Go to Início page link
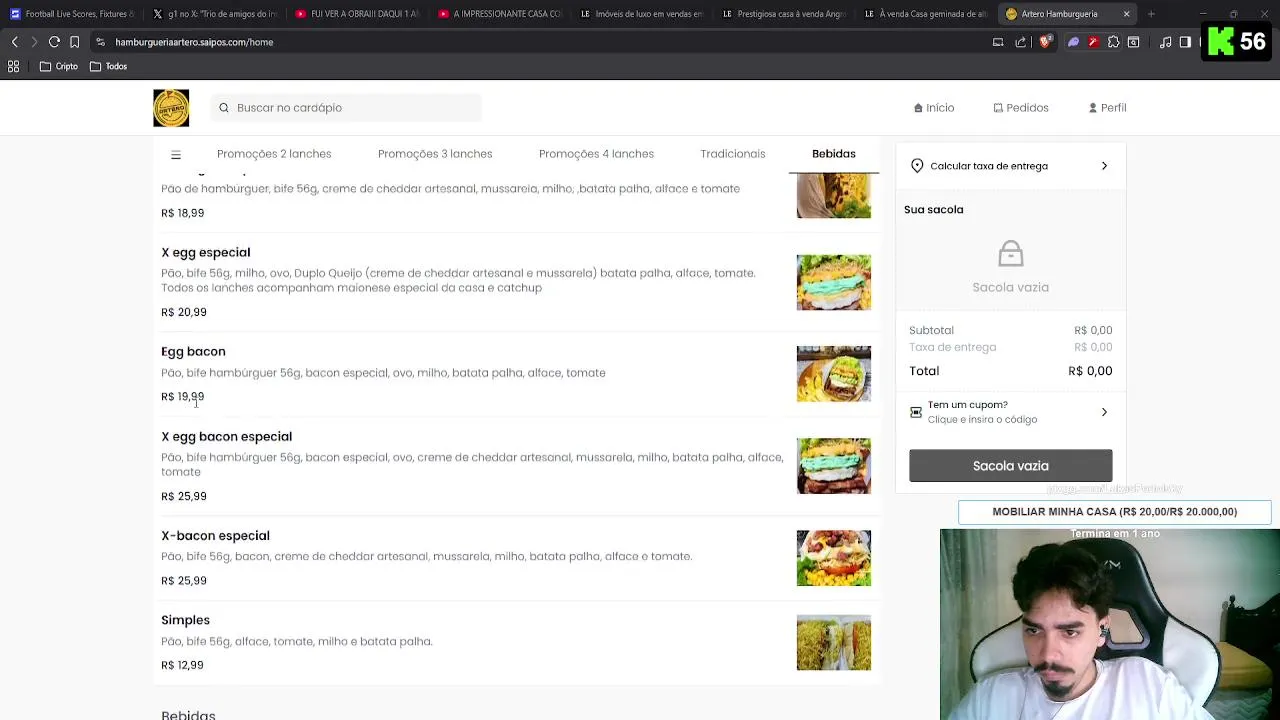 pos(934,108)
